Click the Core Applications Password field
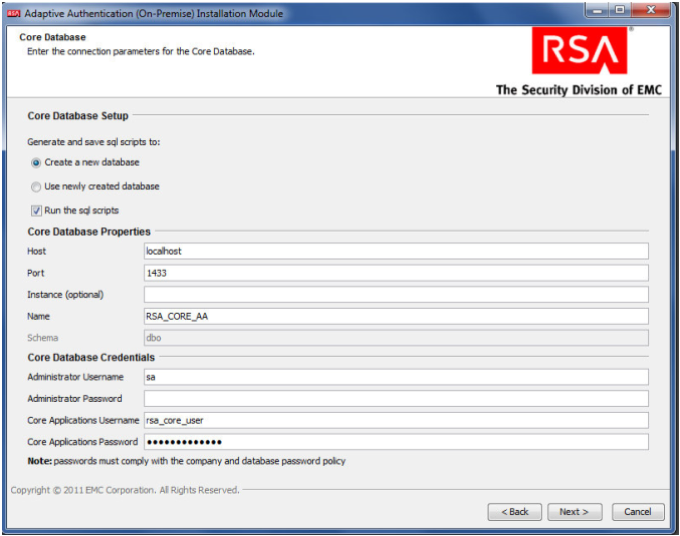 (x=396, y=442)
